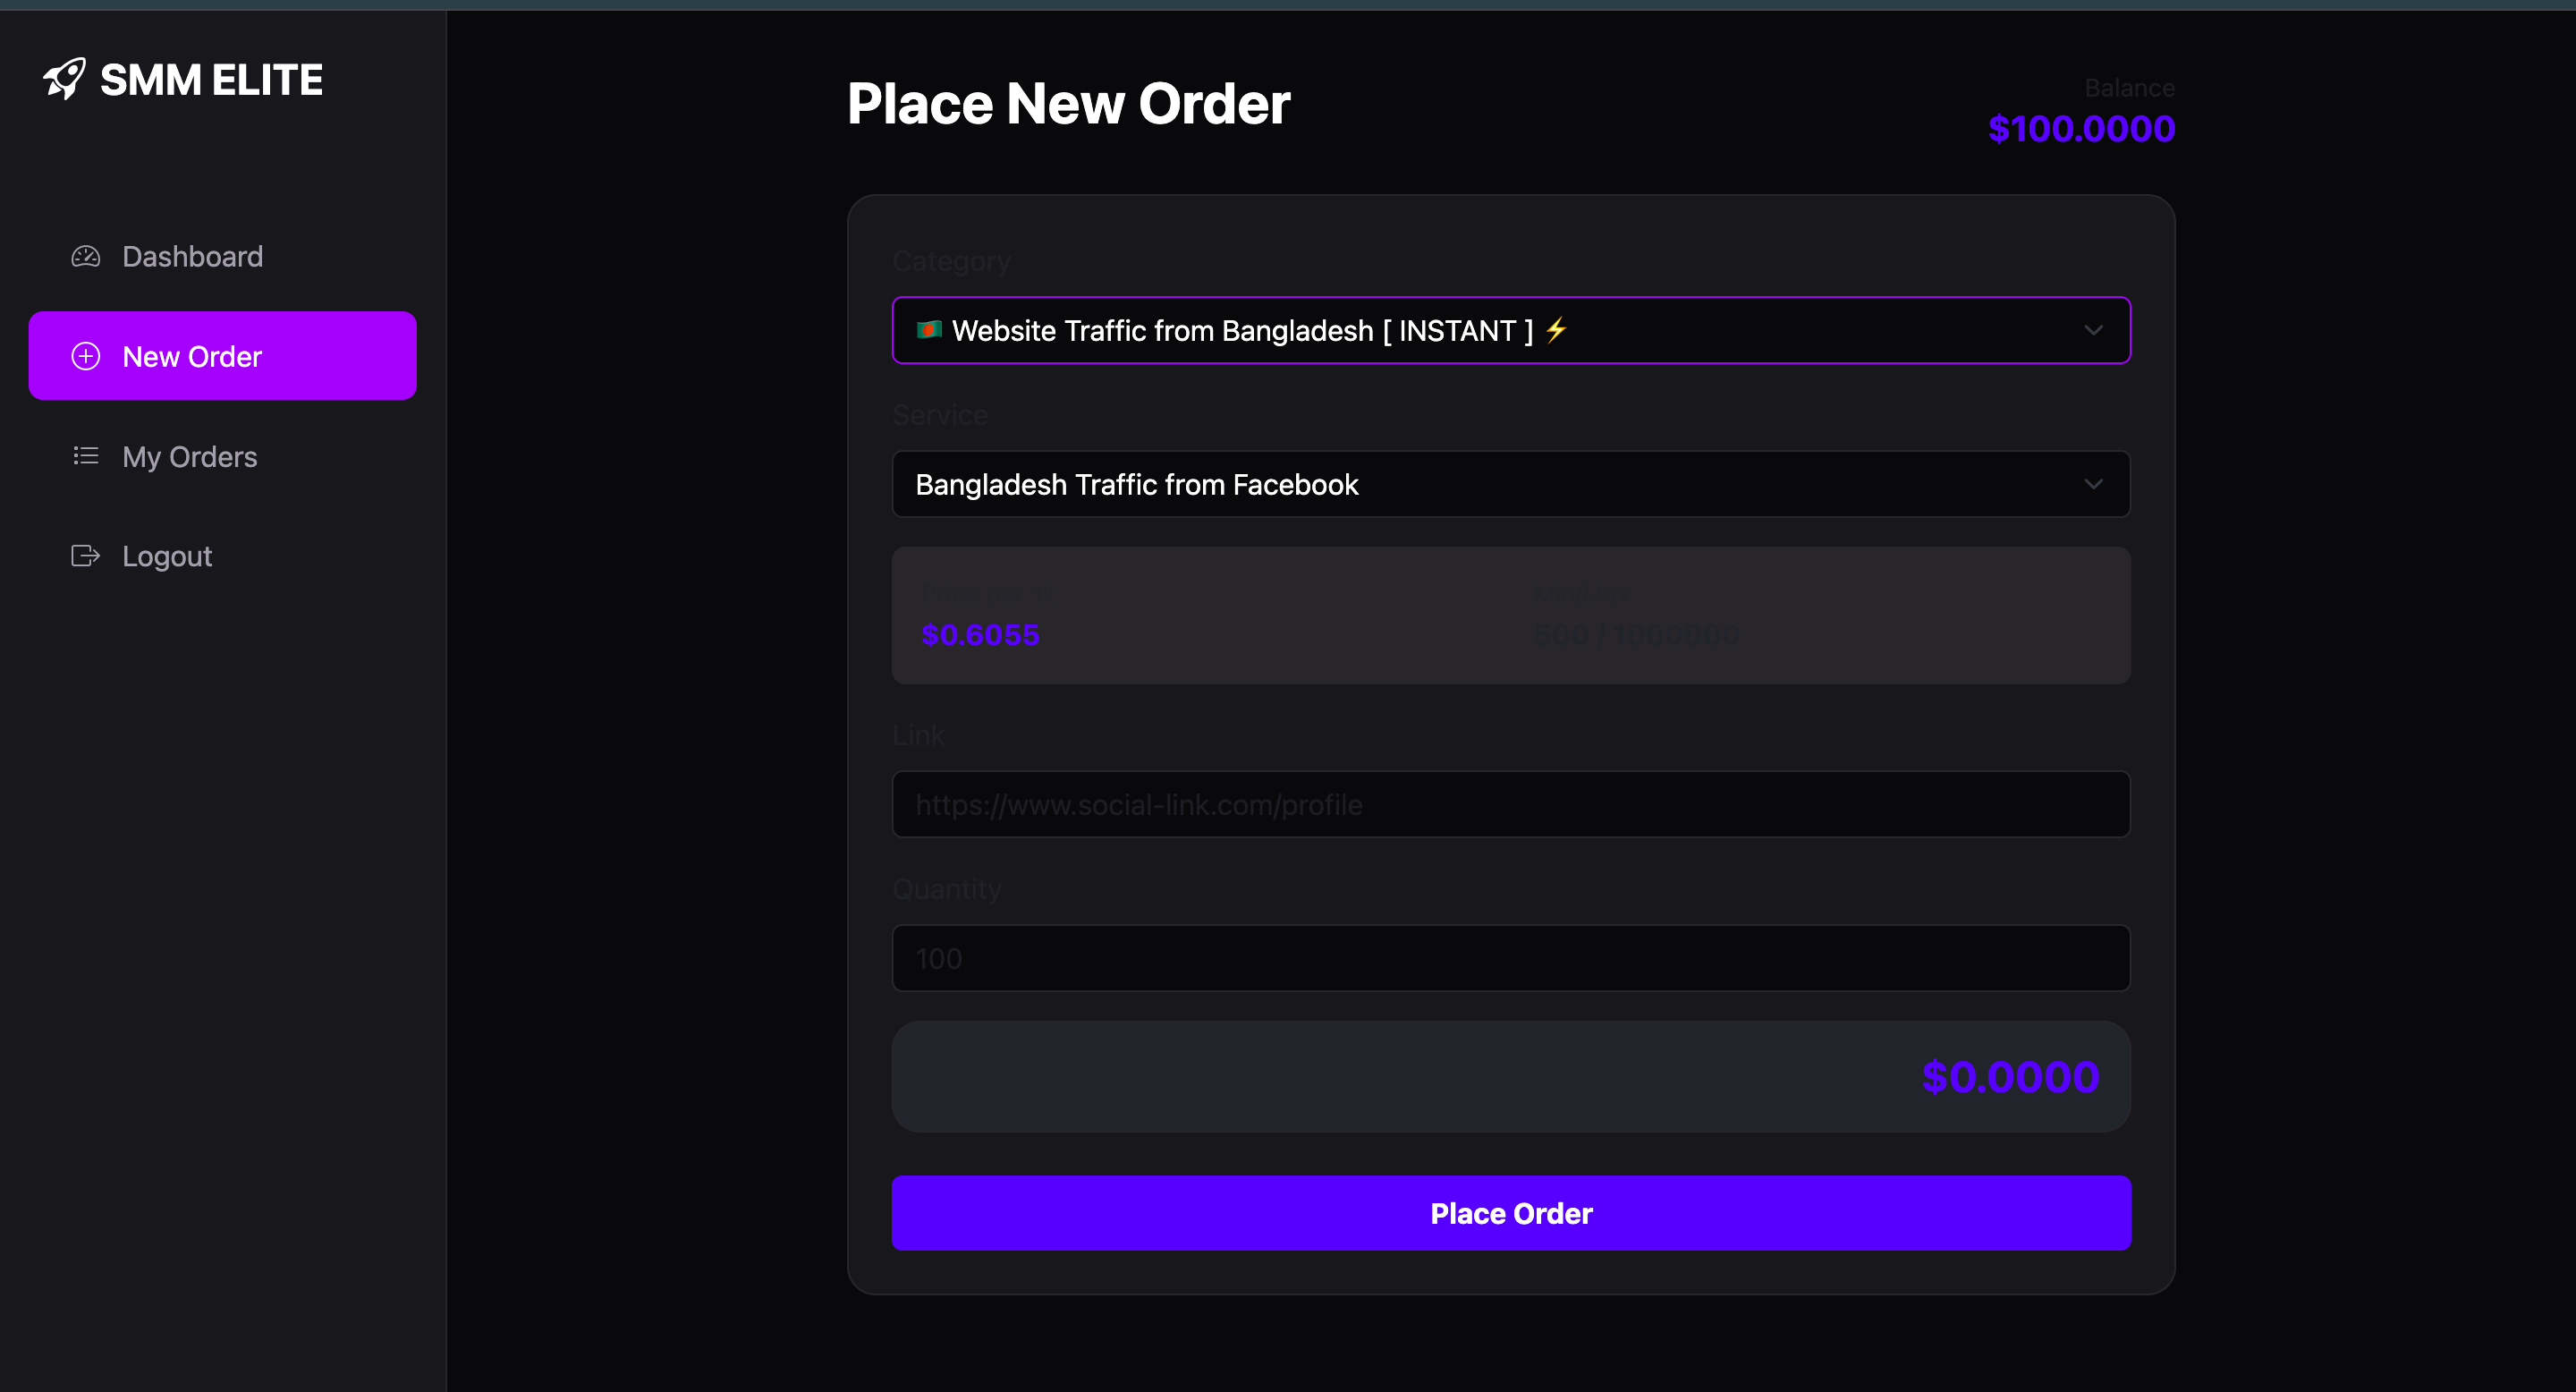Click the Dashboard gauge icon

pyautogui.click(x=86, y=257)
